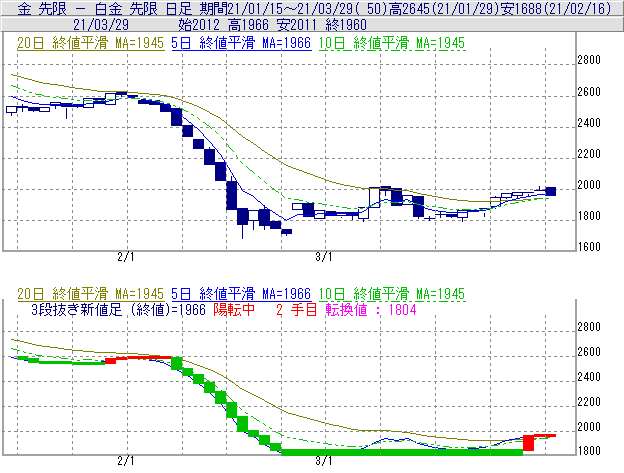Click the 3段抜き新値足 (終値)=1966 label

pos(118,310)
